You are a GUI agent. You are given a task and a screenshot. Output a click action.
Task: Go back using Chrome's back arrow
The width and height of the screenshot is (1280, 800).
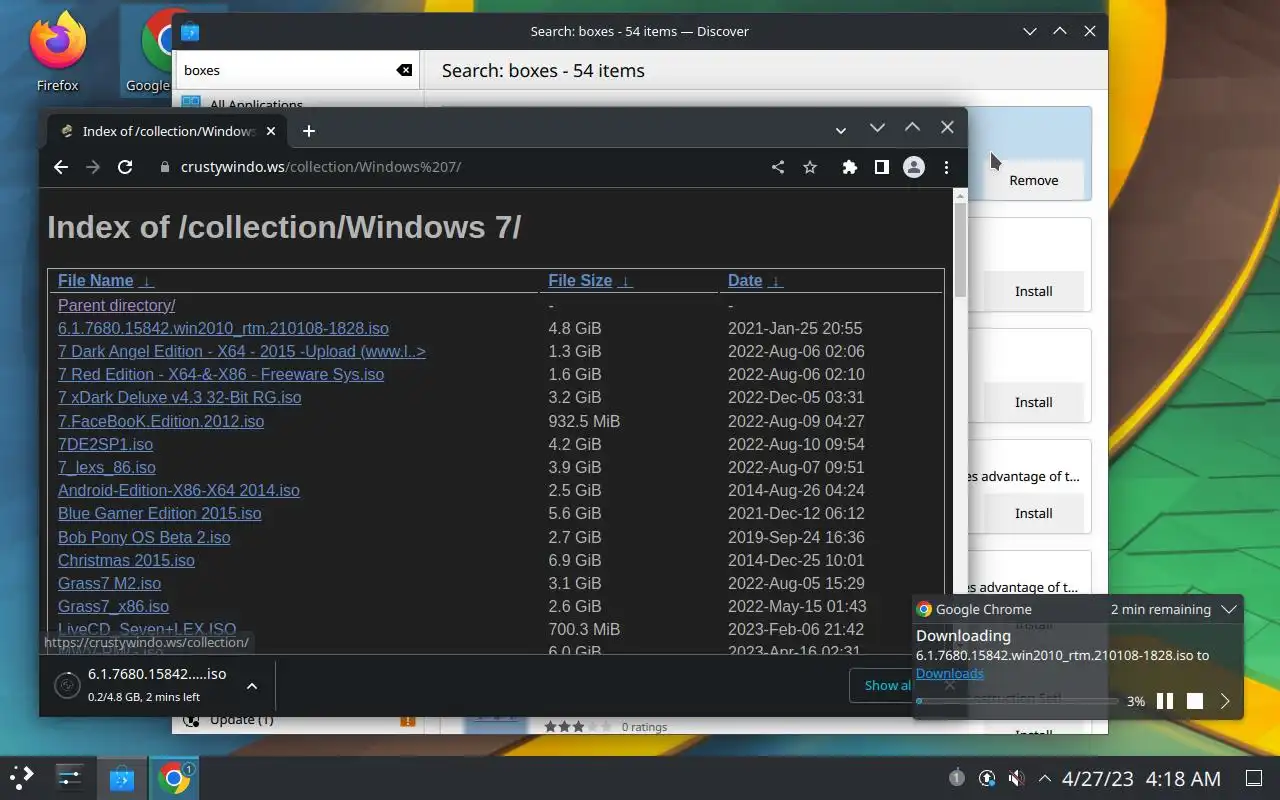point(61,167)
